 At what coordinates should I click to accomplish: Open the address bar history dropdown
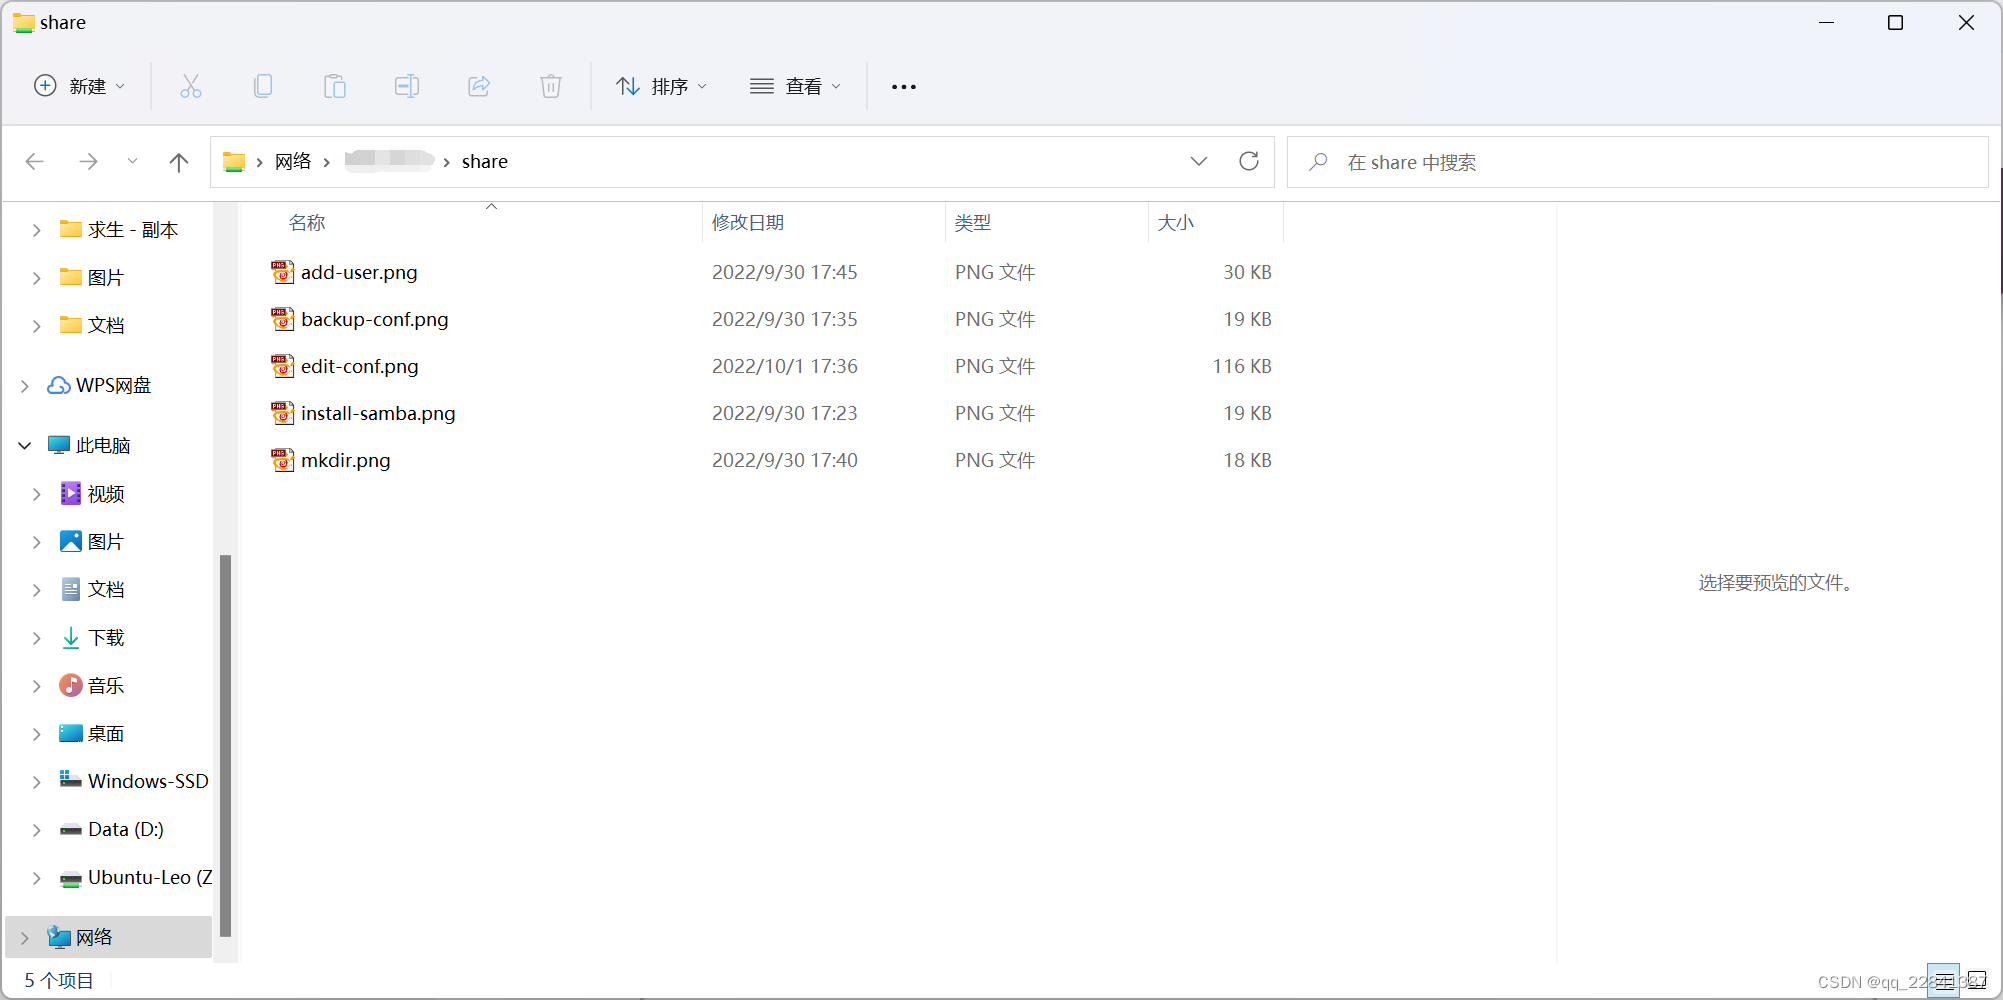(x=1199, y=161)
